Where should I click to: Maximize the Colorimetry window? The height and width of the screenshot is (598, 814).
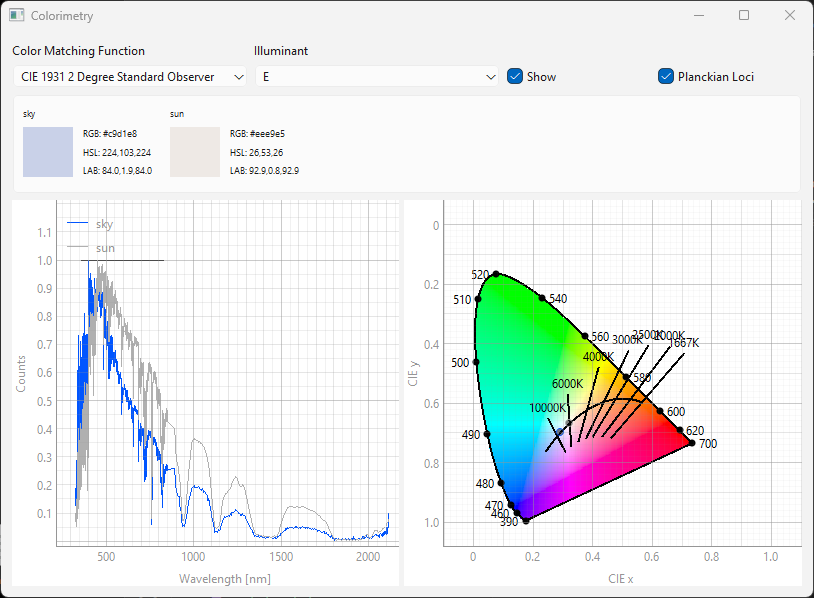[x=744, y=16]
